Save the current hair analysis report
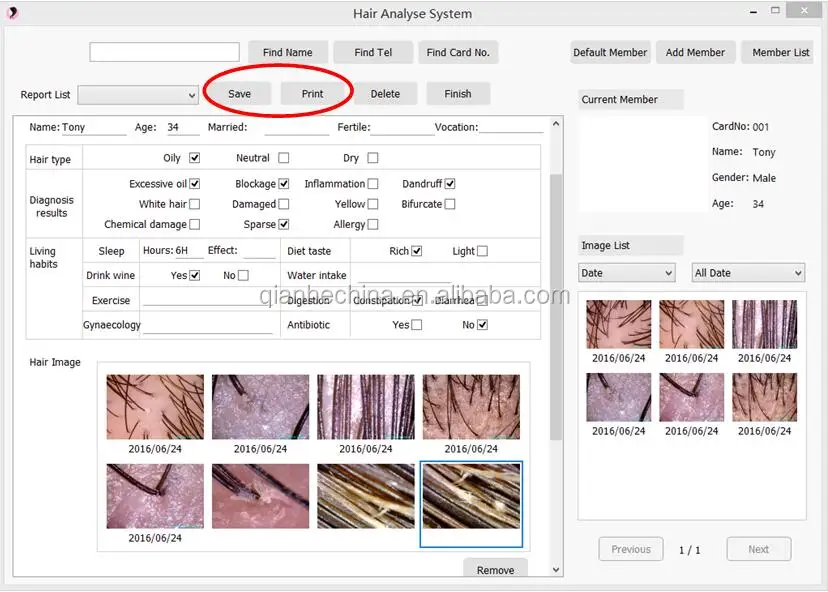The height and width of the screenshot is (592, 828). click(239, 92)
